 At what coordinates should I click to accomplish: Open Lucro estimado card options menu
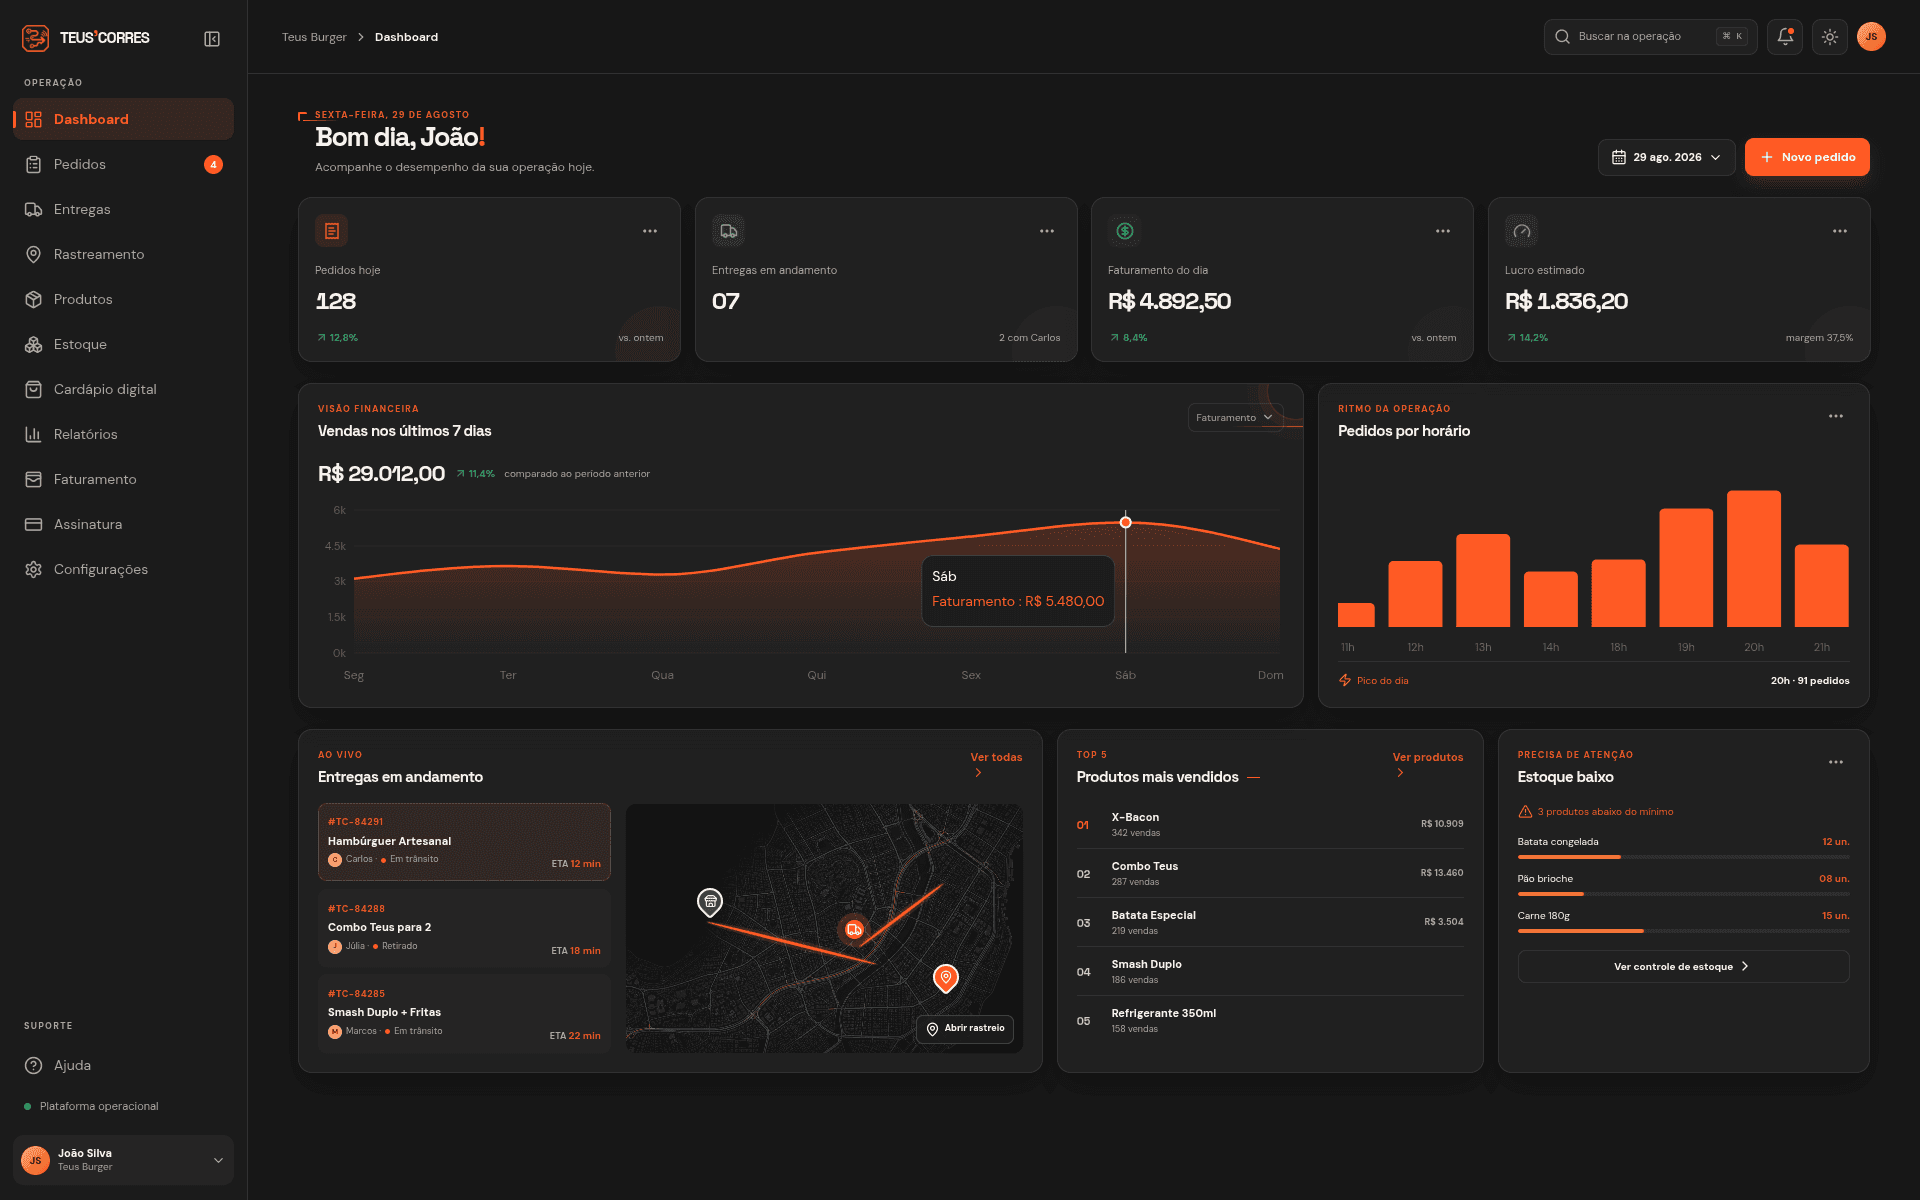(1840, 231)
